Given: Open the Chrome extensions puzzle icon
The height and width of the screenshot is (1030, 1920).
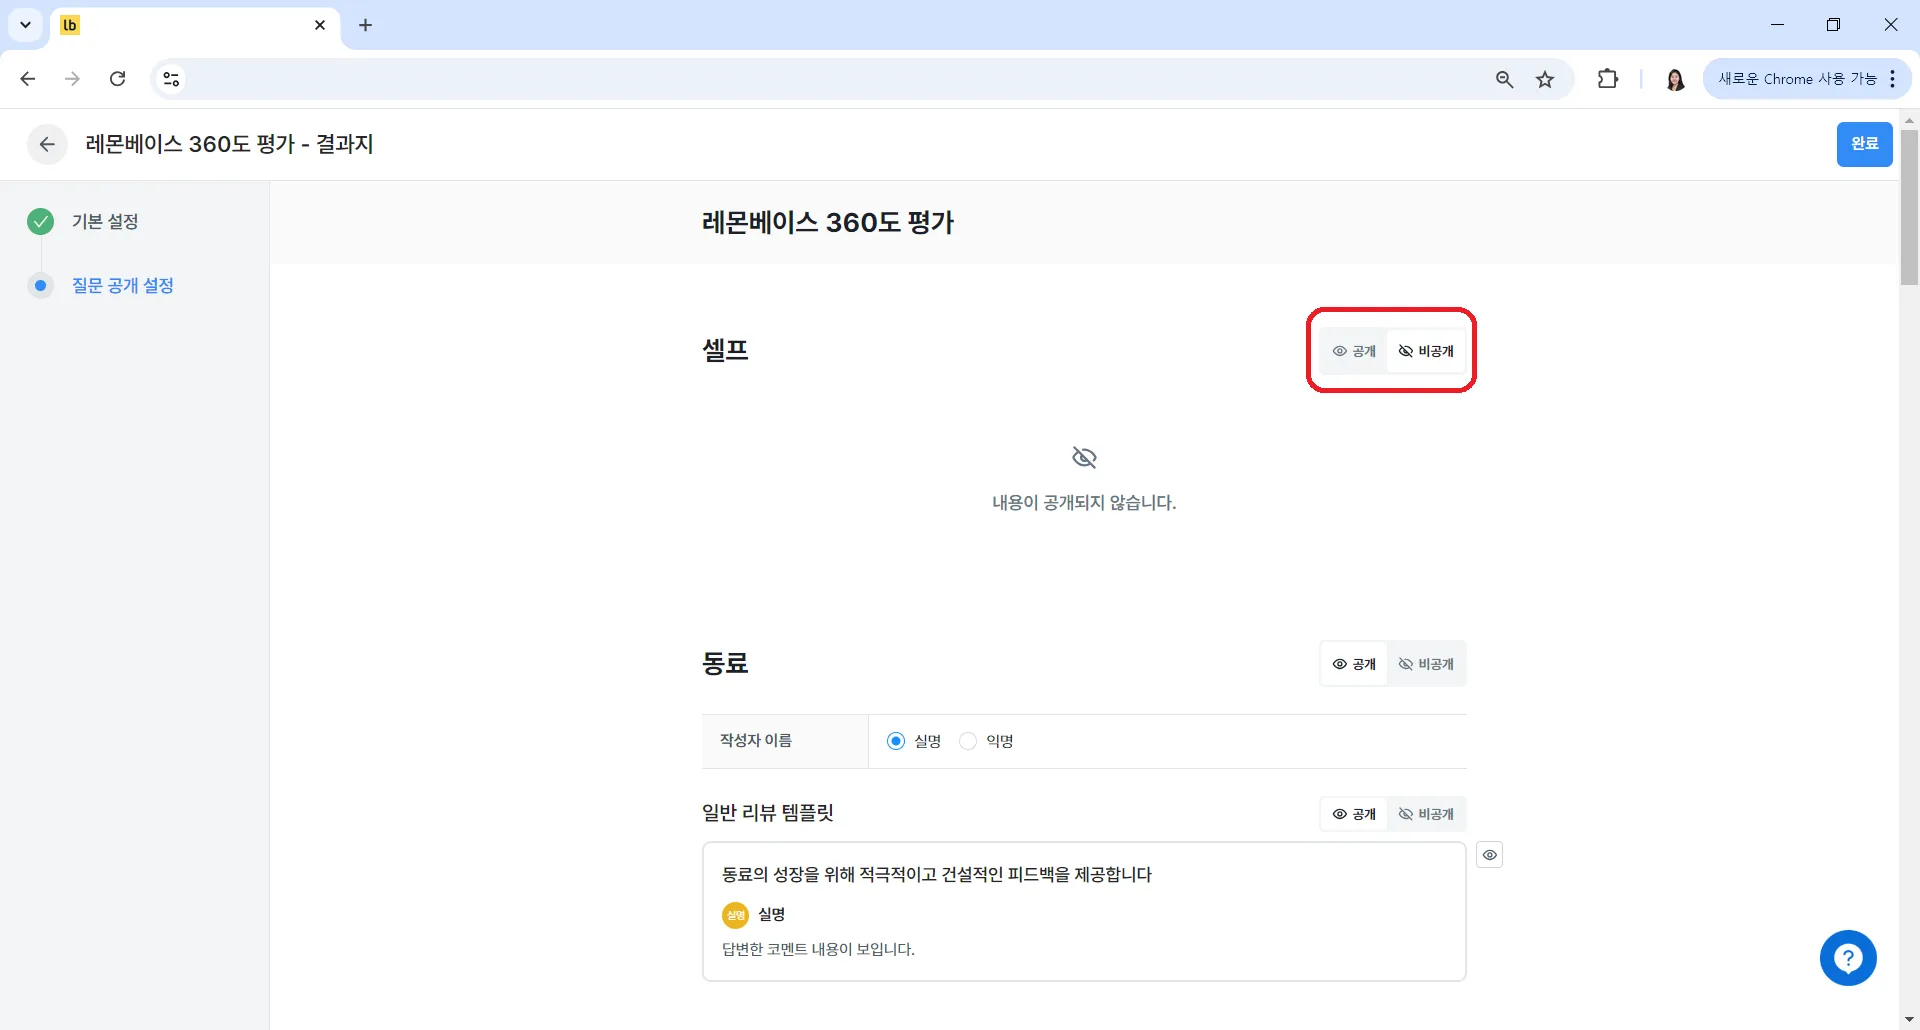Looking at the screenshot, I should (1608, 79).
